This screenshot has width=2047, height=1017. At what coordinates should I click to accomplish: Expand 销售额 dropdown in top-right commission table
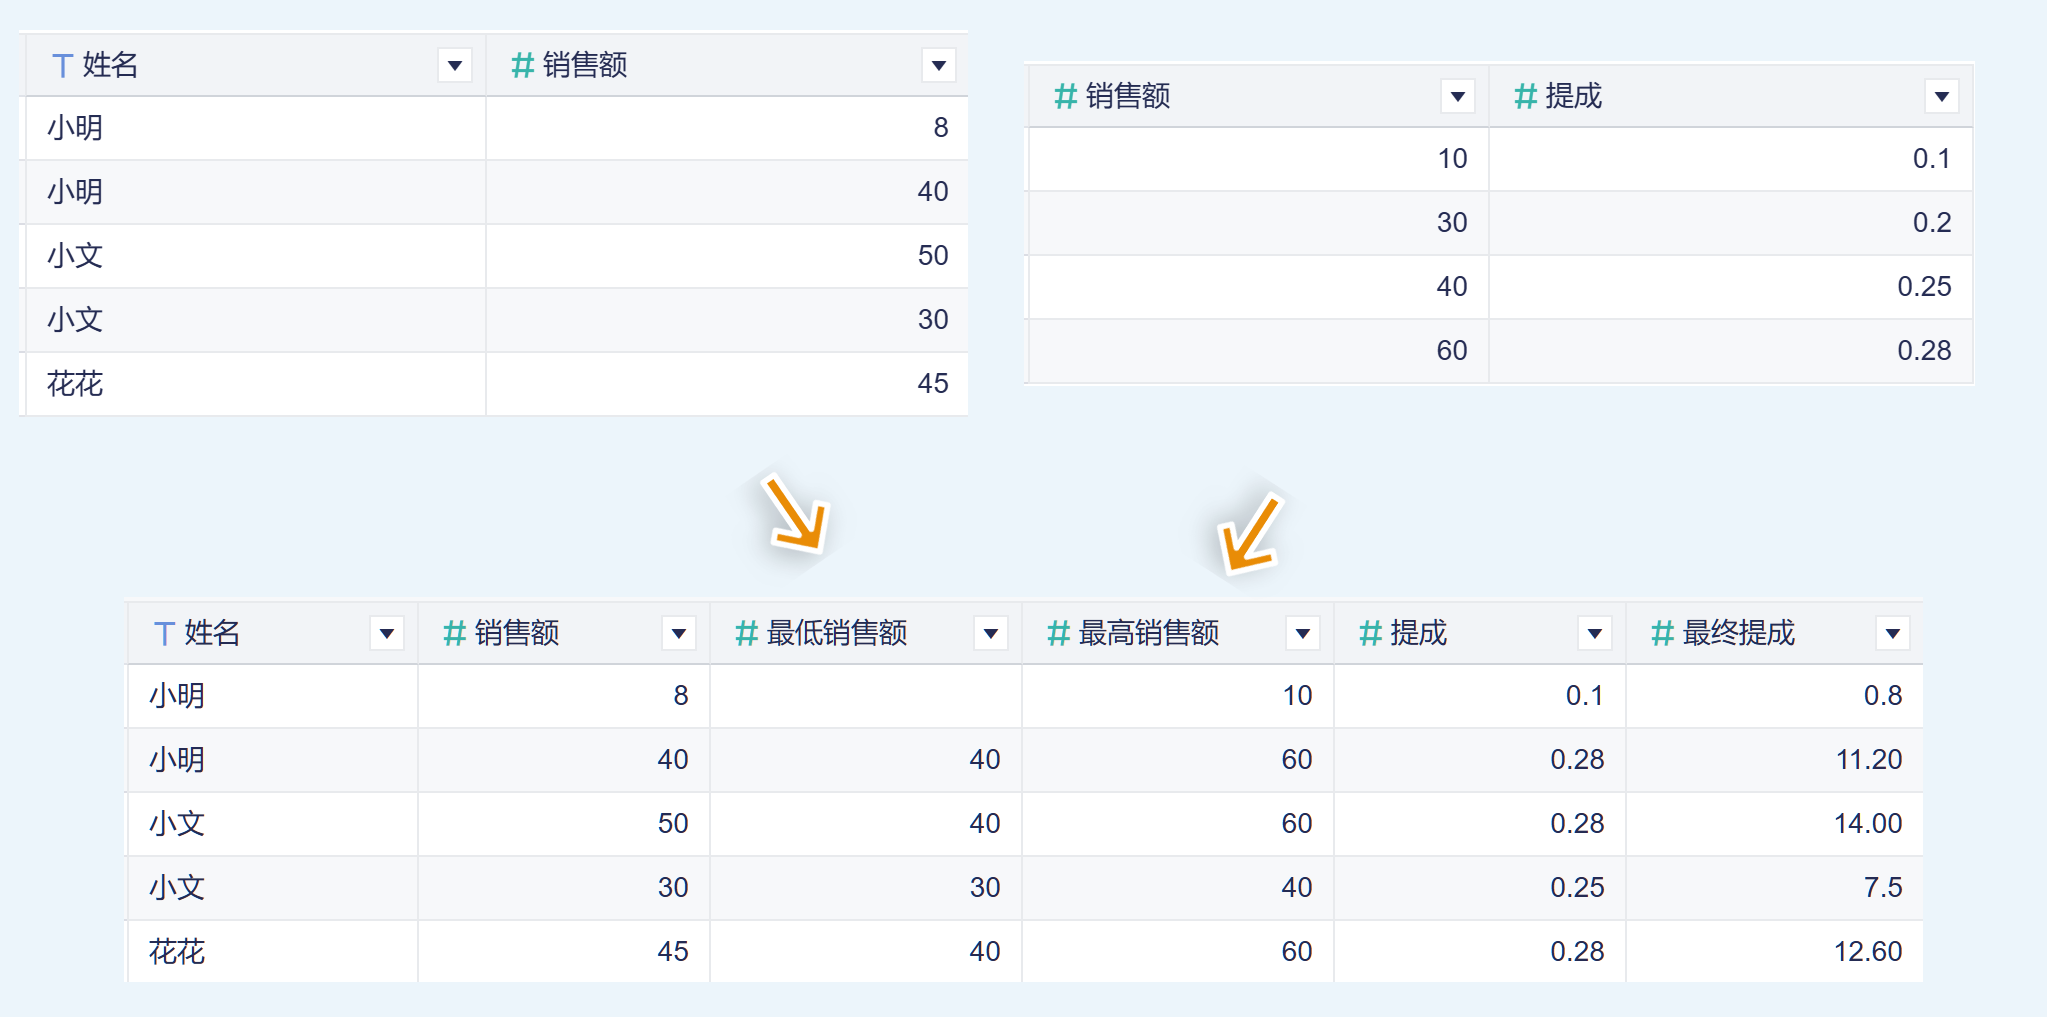(x=1457, y=97)
